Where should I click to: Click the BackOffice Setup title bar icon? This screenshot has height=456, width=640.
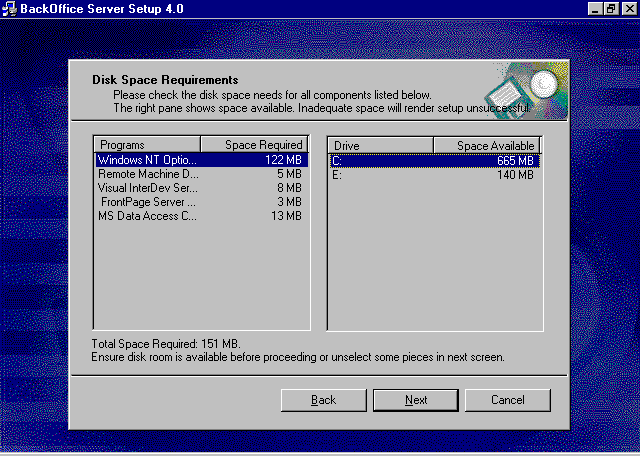[x=9, y=8]
